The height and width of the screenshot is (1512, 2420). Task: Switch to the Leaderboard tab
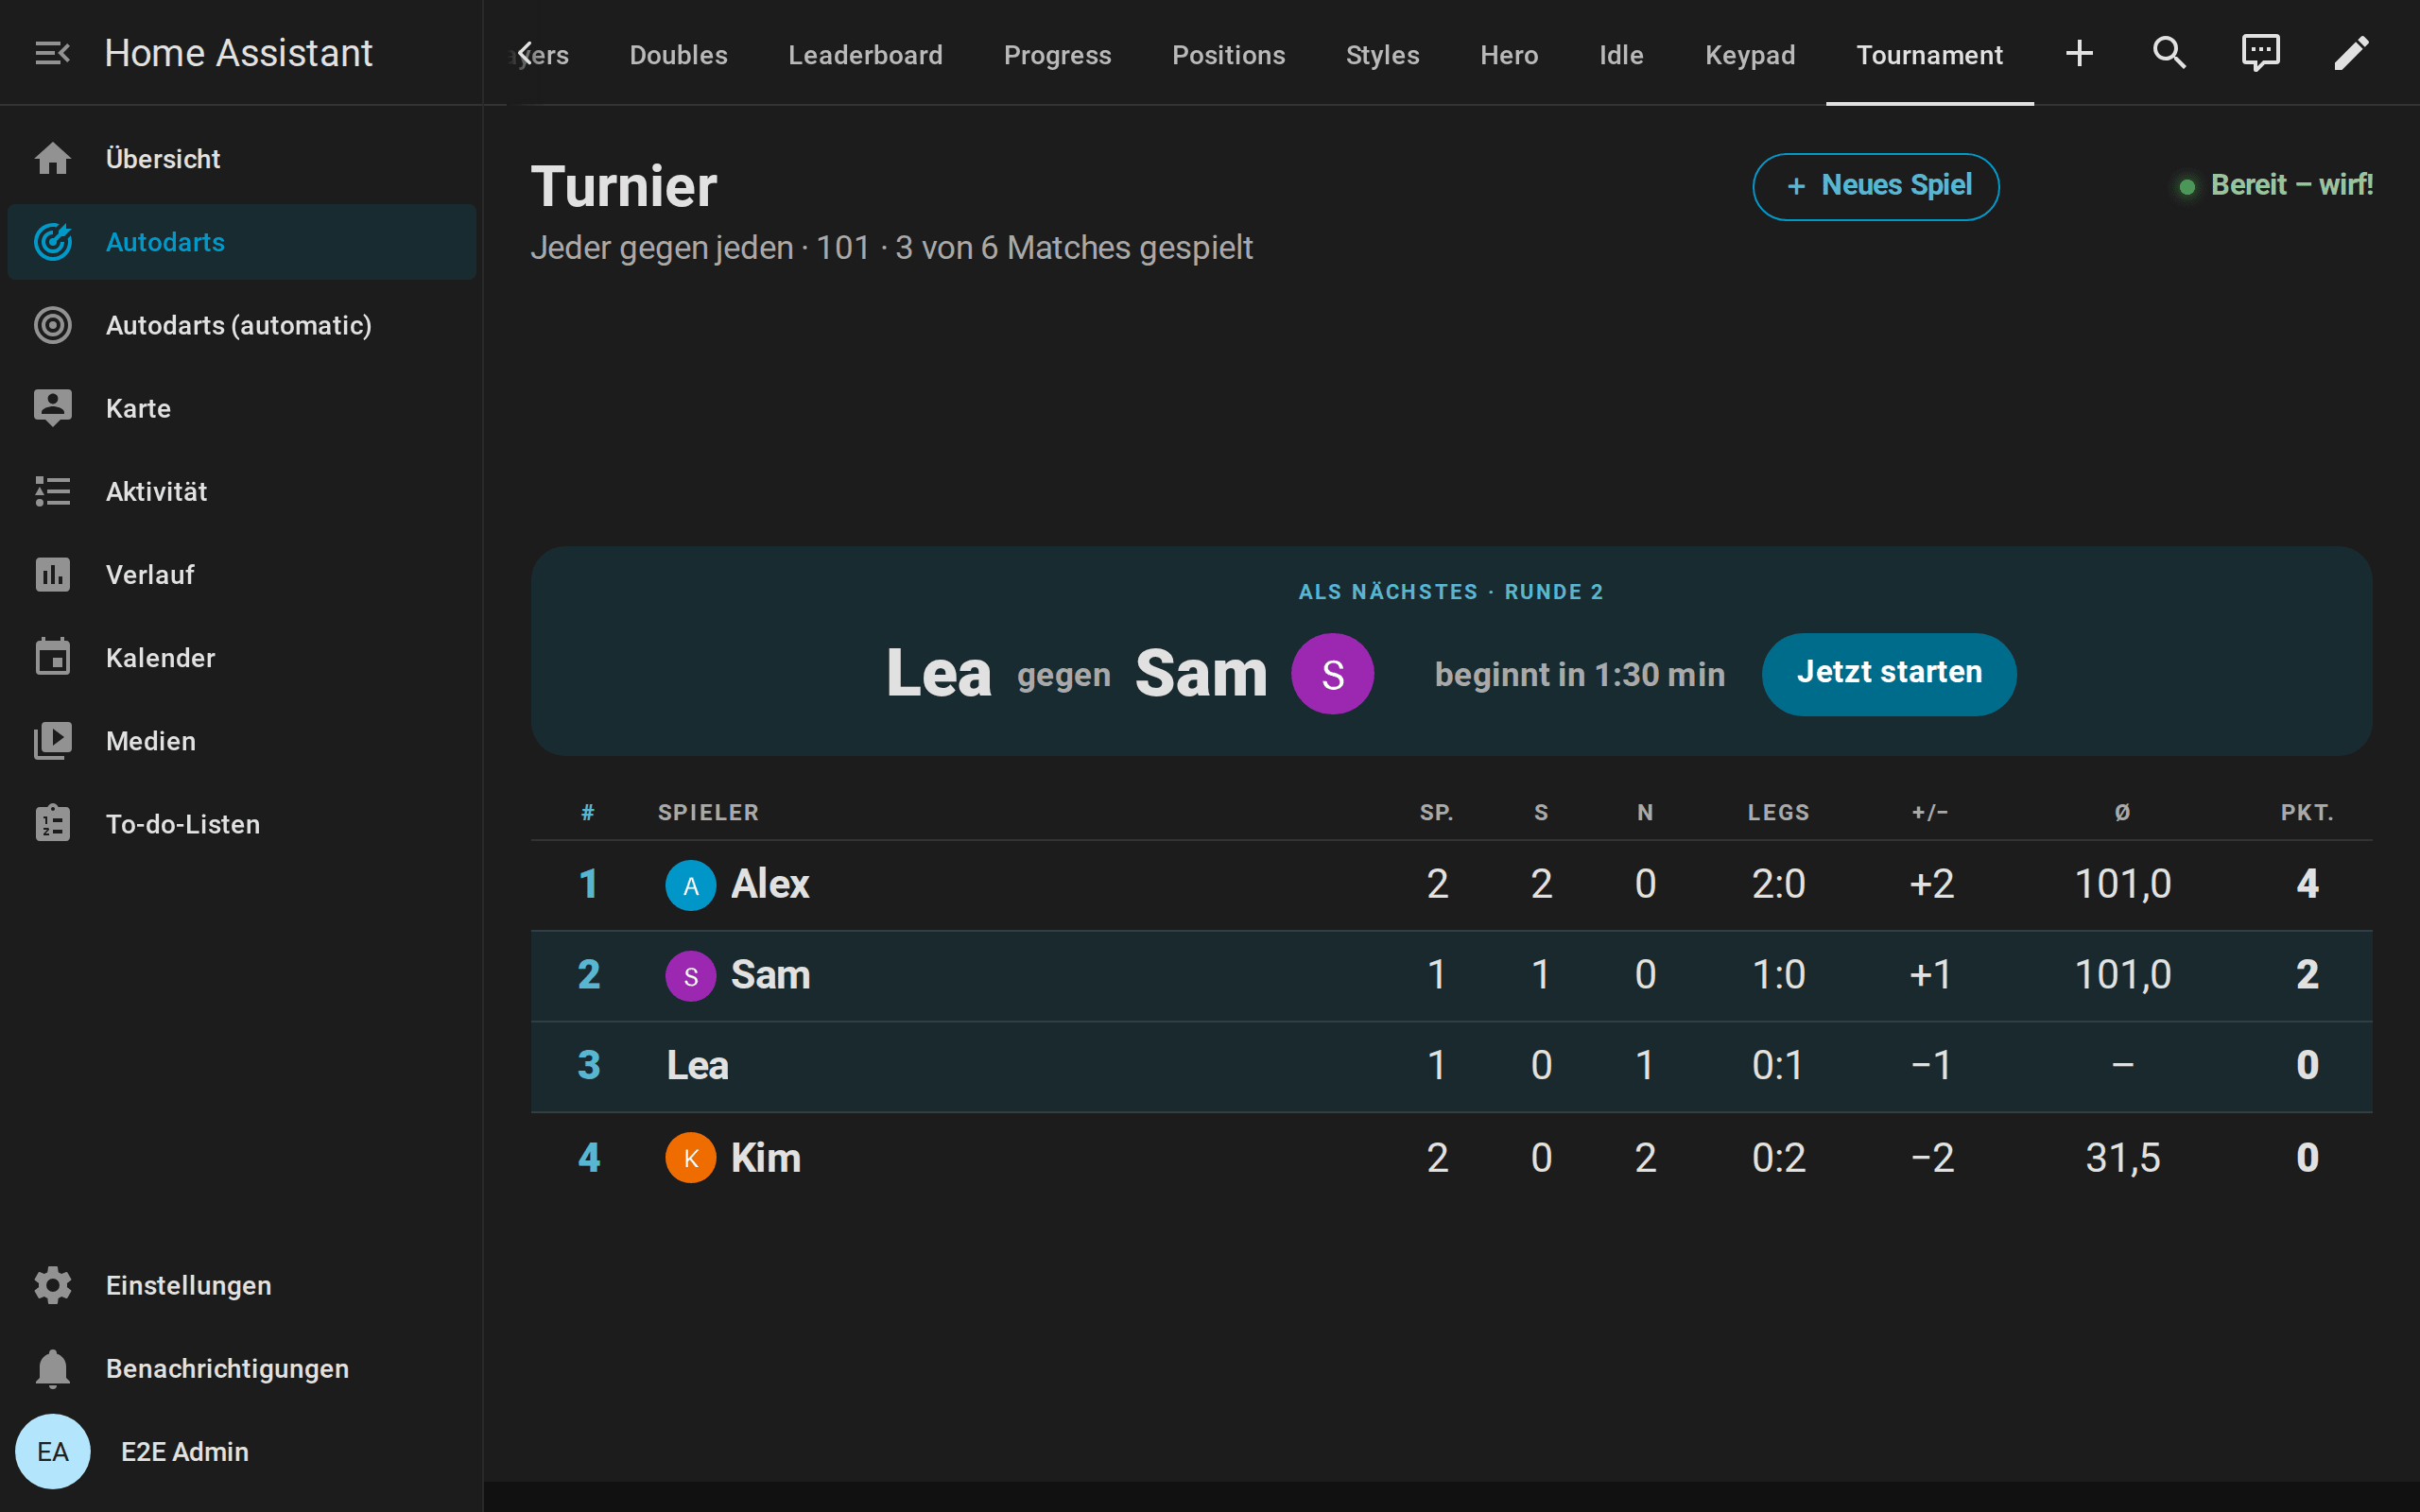[865, 55]
